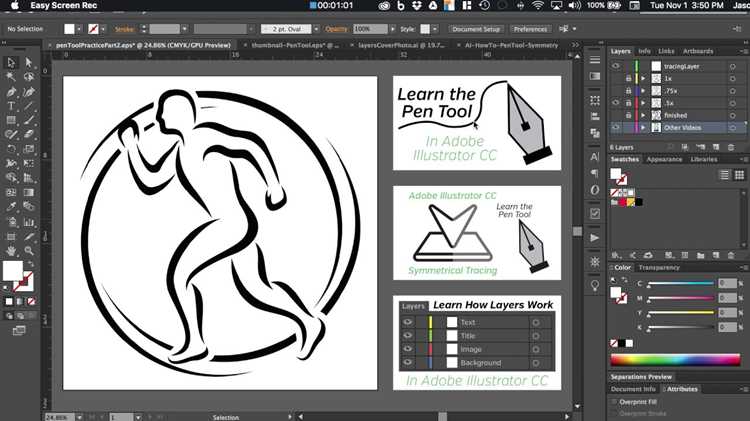Choose the Eyedropper tool

click(x=11, y=207)
